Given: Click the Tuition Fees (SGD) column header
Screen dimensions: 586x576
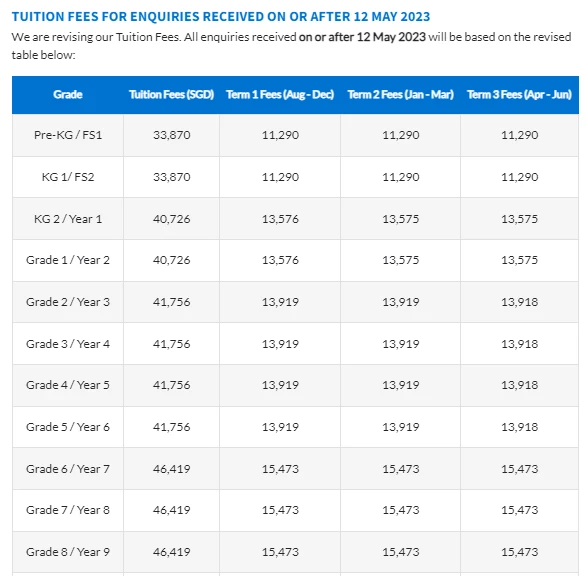Looking at the screenshot, I should tap(172, 95).
